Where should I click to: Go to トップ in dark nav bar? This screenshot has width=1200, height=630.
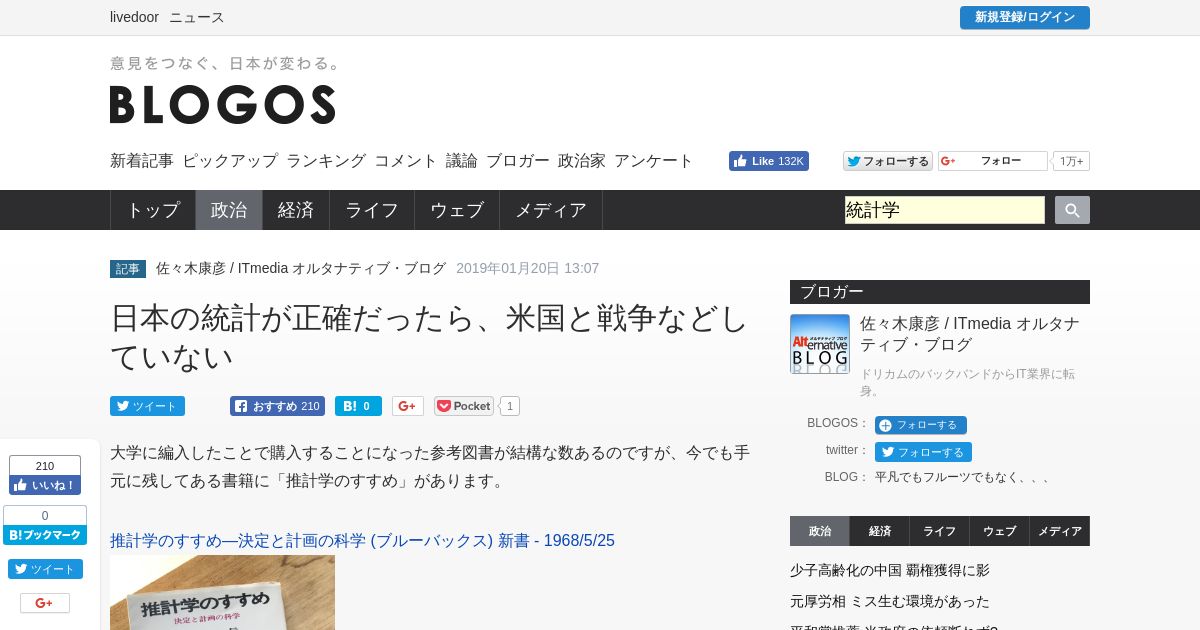pos(153,210)
